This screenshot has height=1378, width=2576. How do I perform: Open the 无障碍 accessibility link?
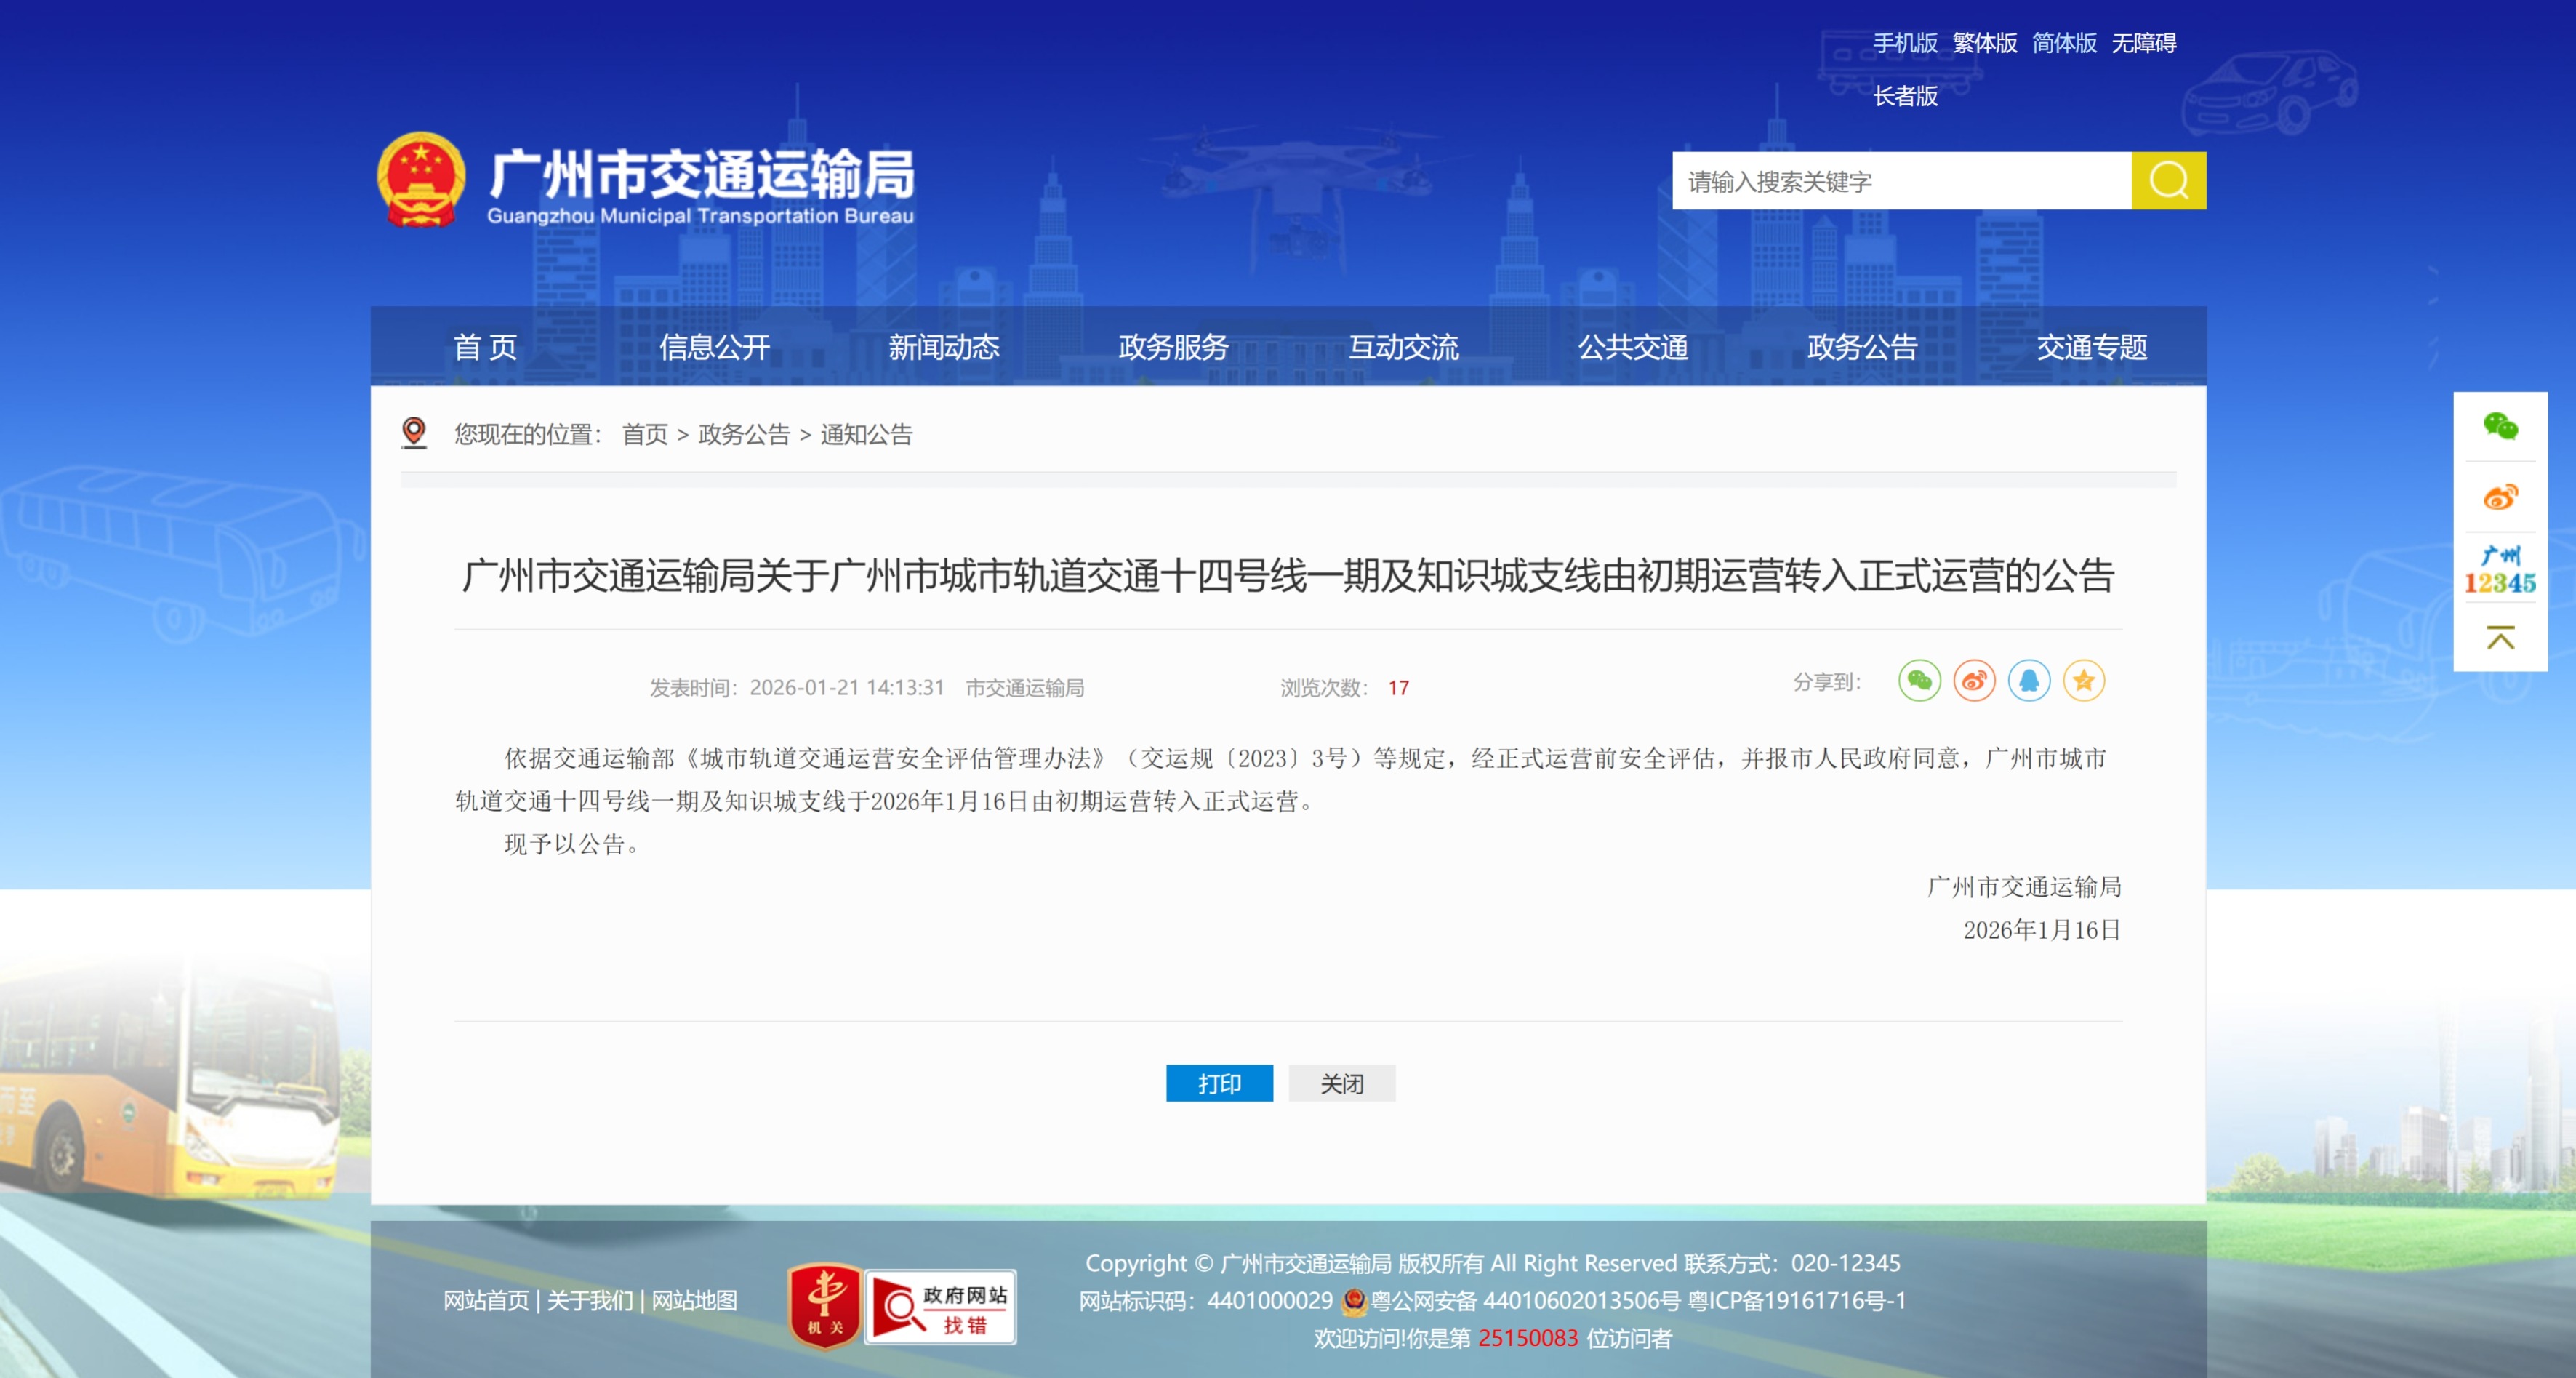coord(2142,42)
